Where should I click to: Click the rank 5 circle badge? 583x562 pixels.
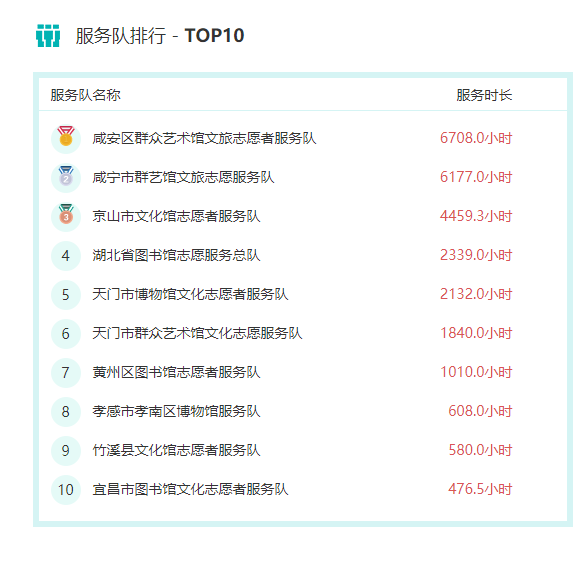66,294
